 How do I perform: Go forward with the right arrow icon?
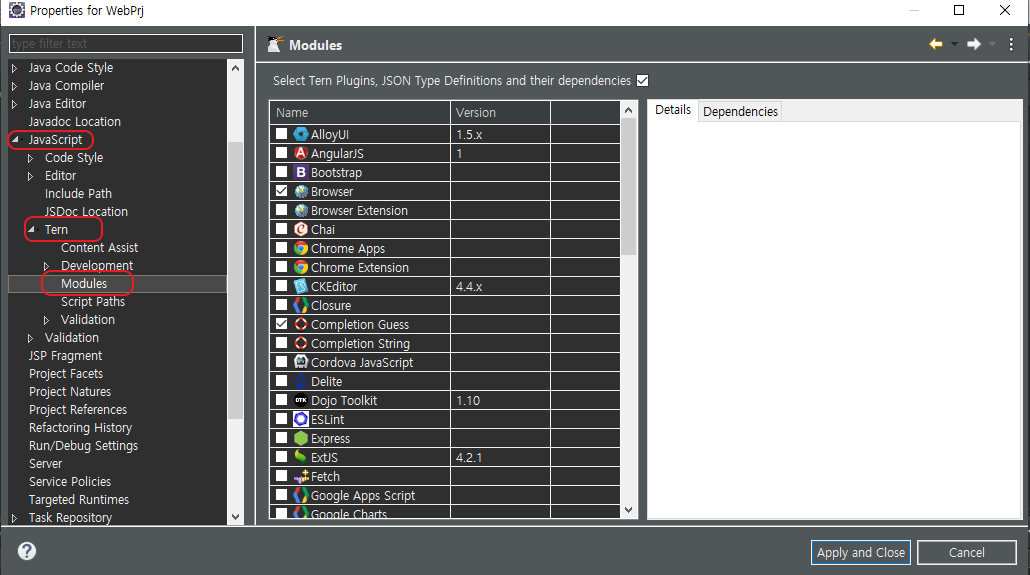(x=974, y=44)
